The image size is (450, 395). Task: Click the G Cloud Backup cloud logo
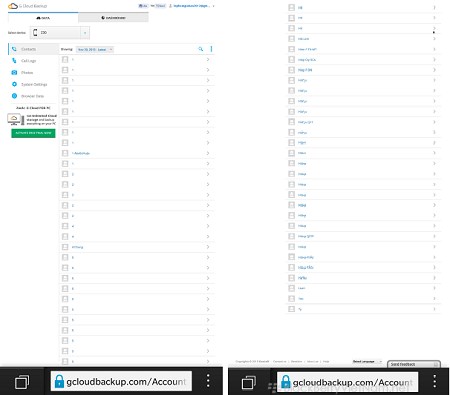(x=13, y=6)
